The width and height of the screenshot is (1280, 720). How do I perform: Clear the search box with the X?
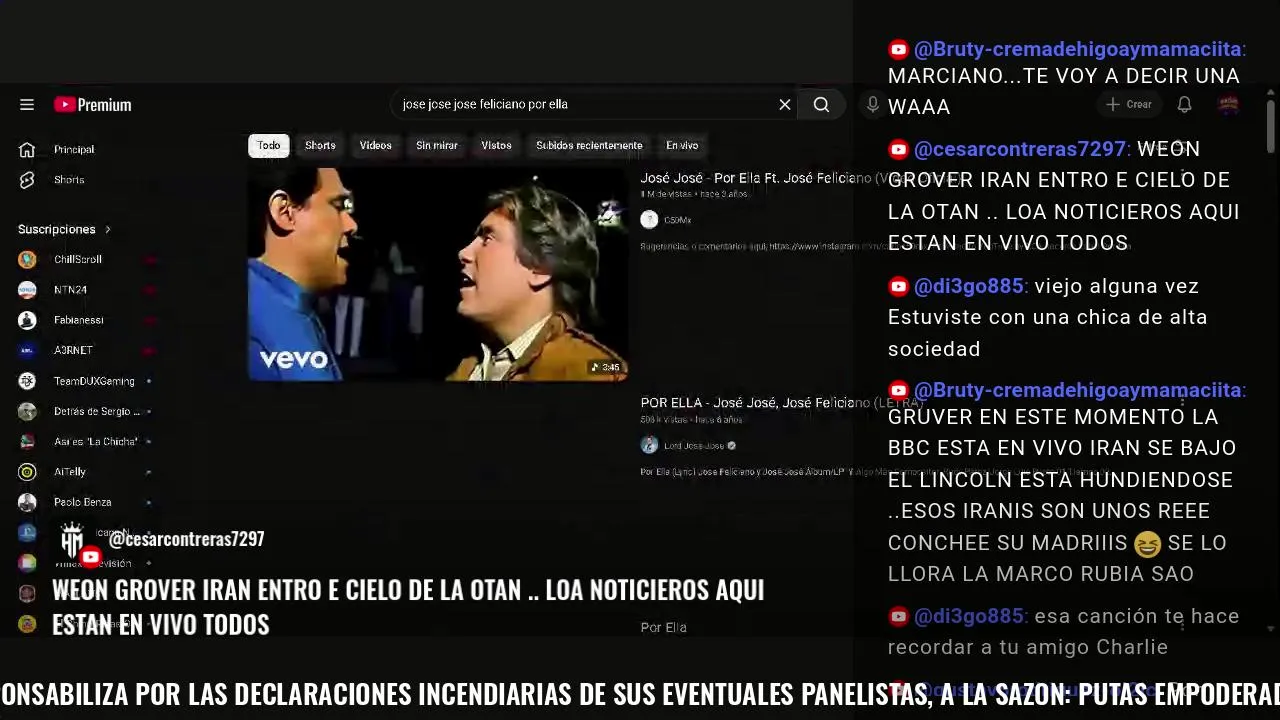point(785,105)
